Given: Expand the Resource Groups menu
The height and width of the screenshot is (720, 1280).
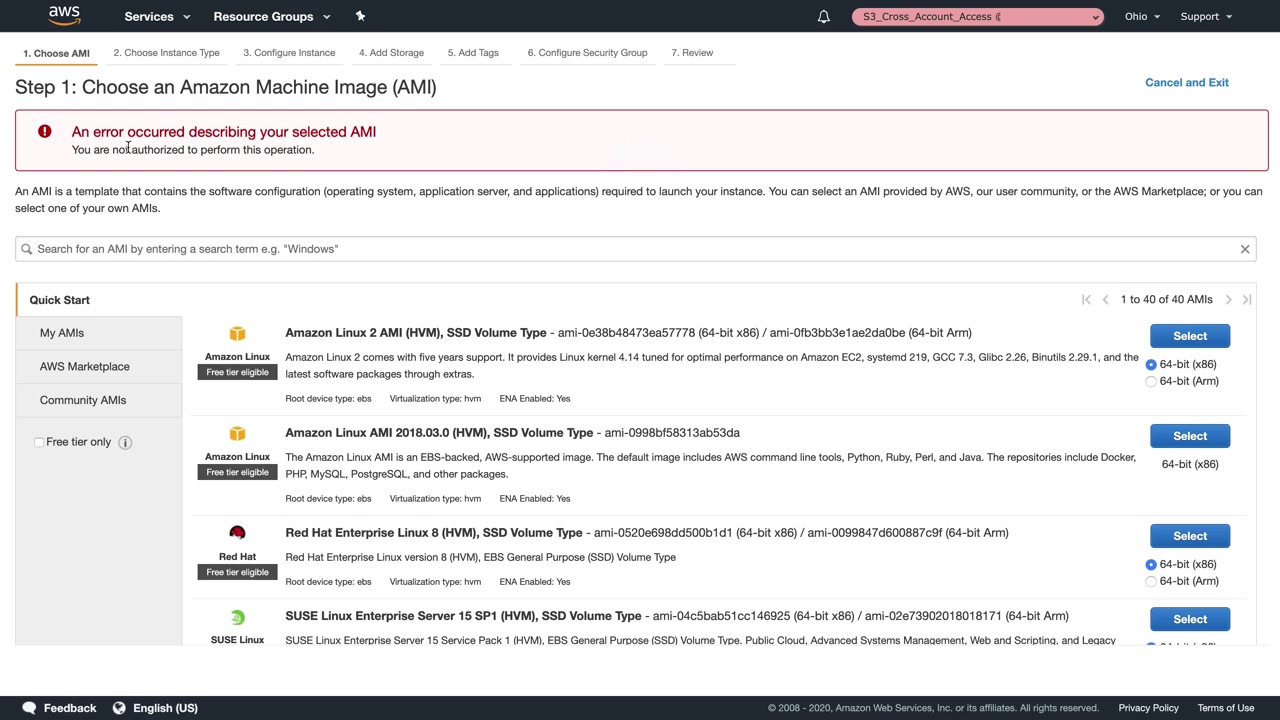Looking at the screenshot, I should coord(271,16).
